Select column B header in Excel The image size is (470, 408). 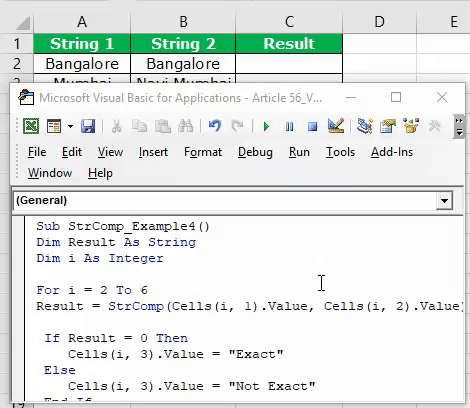[x=183, y=22]
